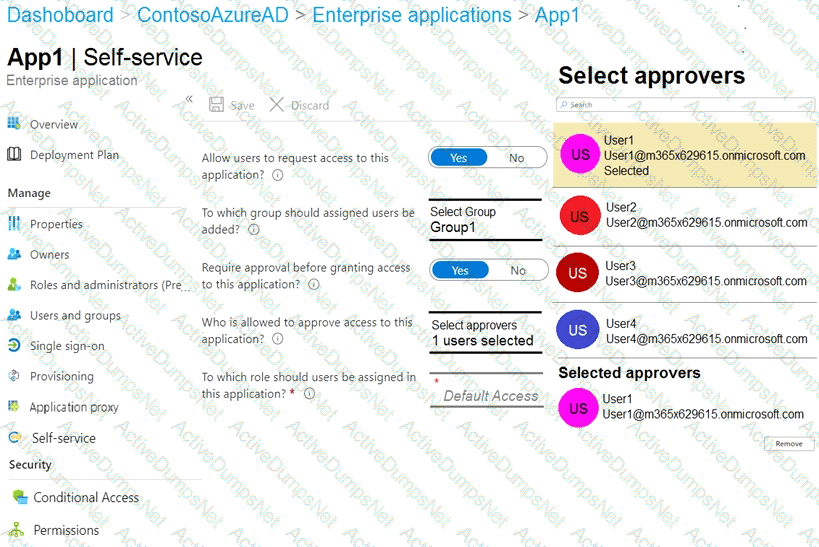
Task: Click the Save disk icon
Action: tap(216, 105)
